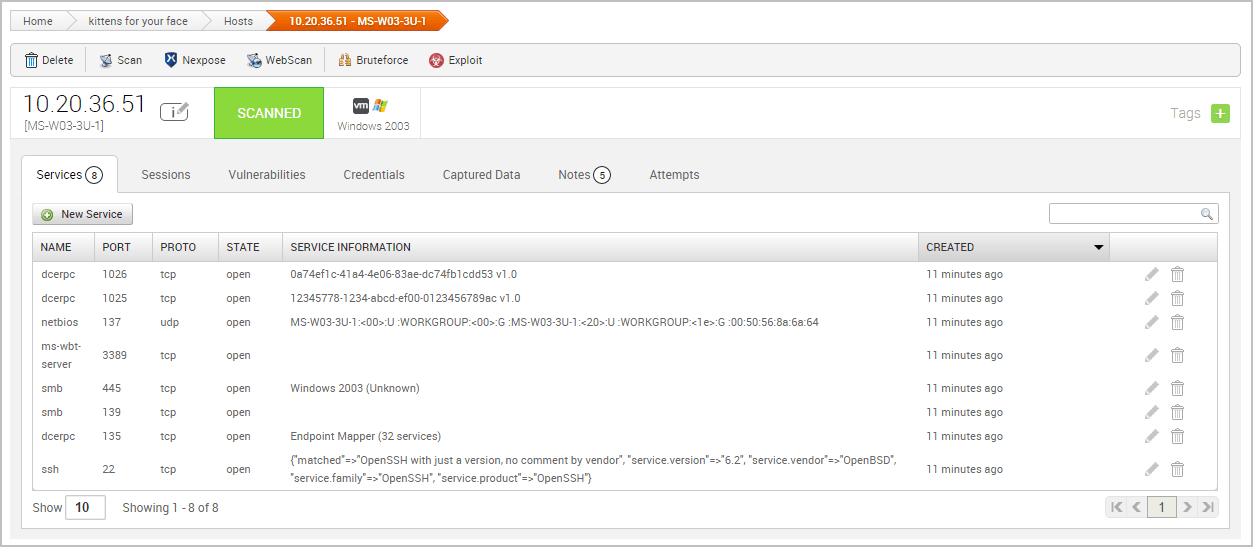Go to the last page of services
1253x547 pixels.
[1208, 507]
